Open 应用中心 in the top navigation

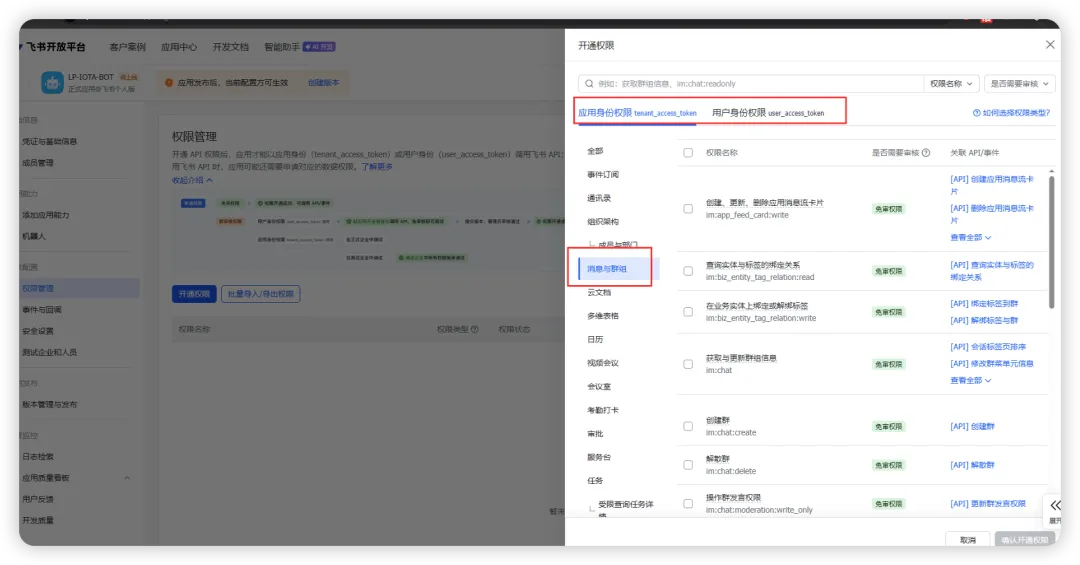tap(179, 47)
